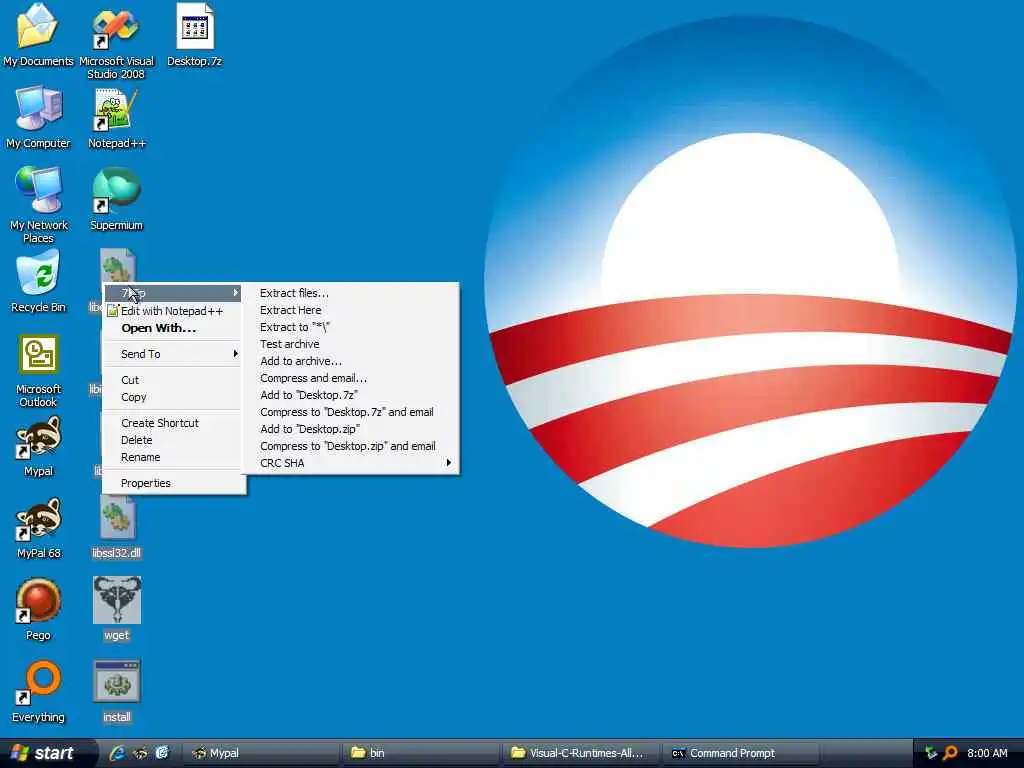Switch to Command Prompt taskbar window
1024x768 pixels.
click(741, 753)
